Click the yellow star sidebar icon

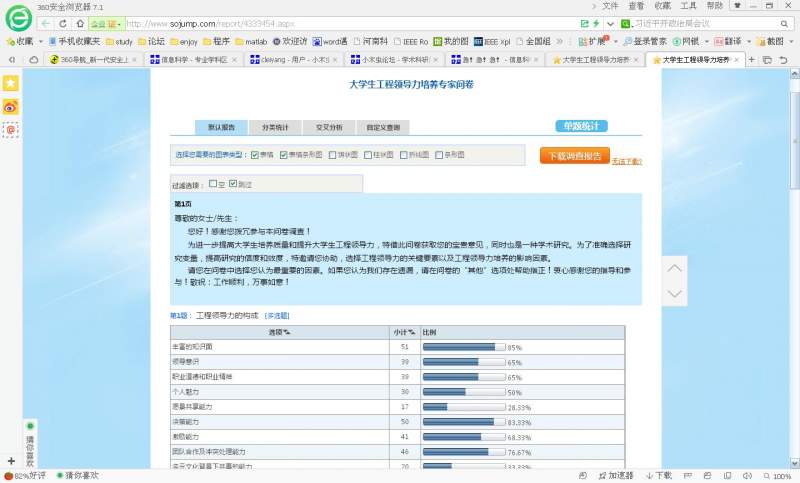(11, 83)
